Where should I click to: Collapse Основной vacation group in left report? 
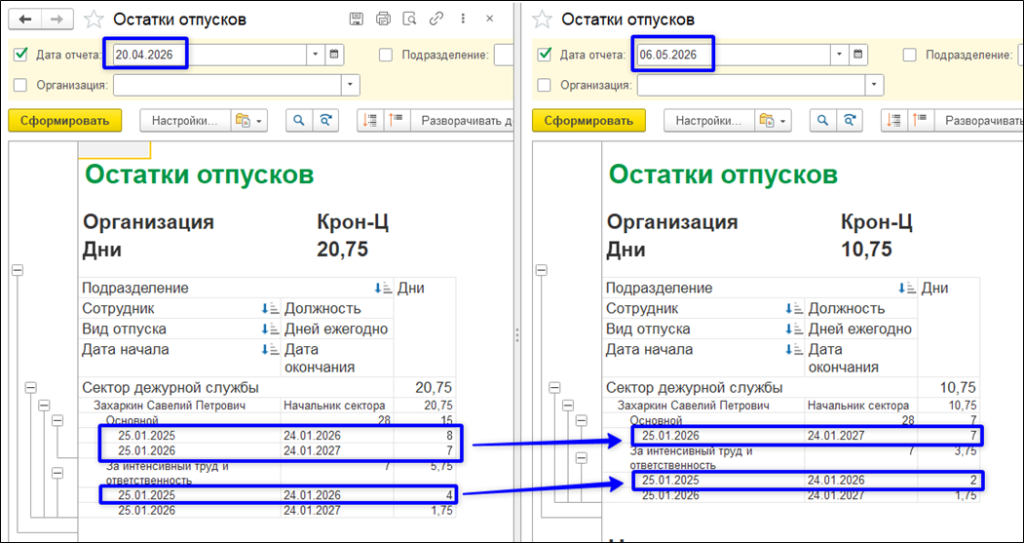(57, 421)
